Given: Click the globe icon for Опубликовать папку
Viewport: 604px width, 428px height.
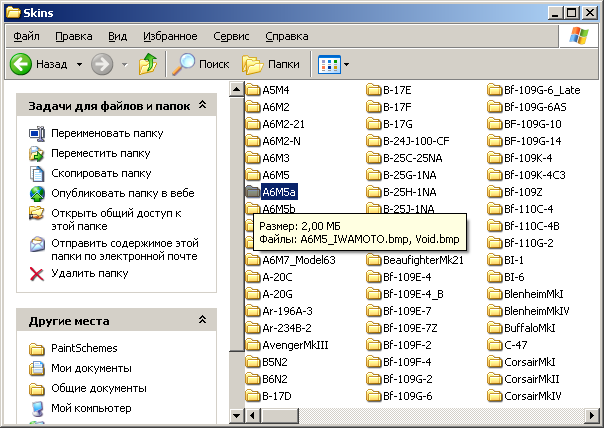Looking at the screenshot, I should 37,193.
